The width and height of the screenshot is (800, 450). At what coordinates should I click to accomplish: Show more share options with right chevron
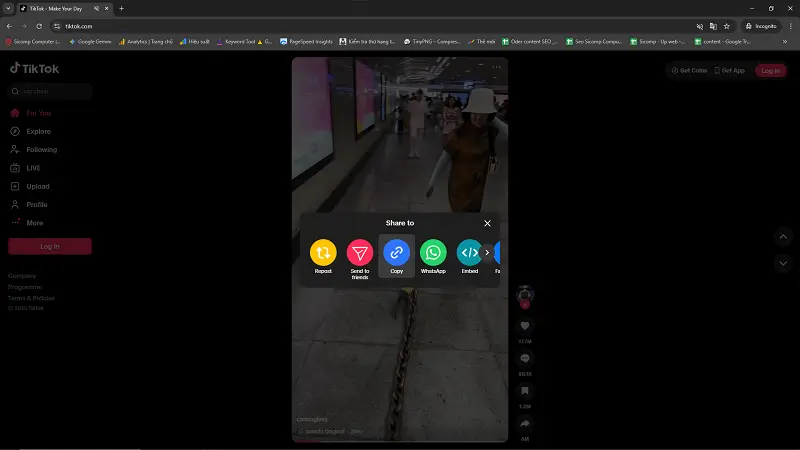tap(487, 253)
